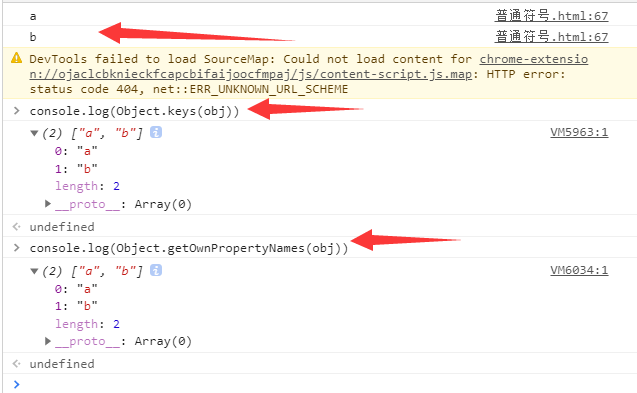Open the VM5963:1 source link
The width and height of the screenshot is (637, 393).
tap(579, 132)
